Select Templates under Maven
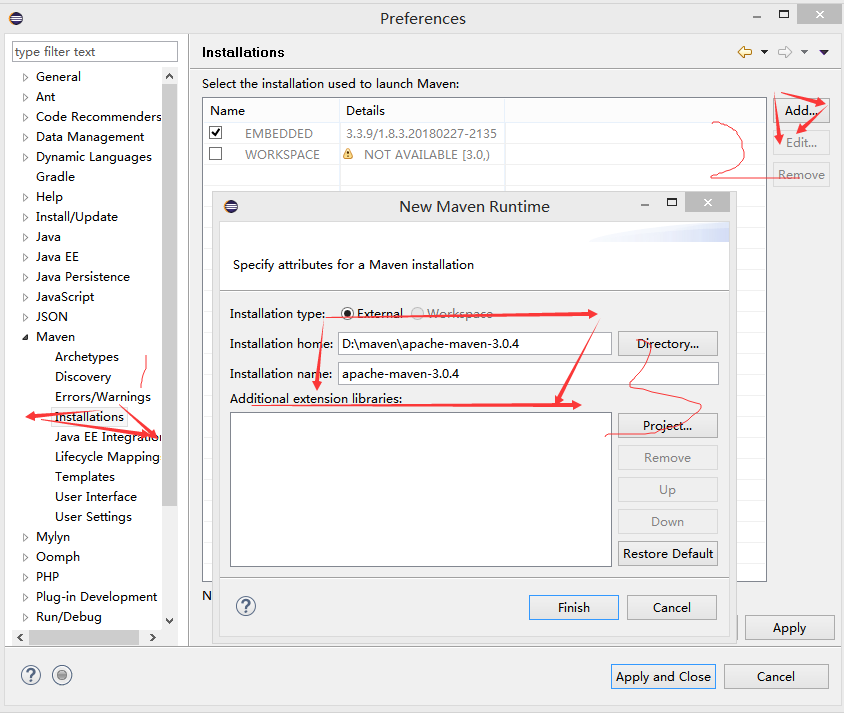The image size is (844, 713). [x=85, y=477]
